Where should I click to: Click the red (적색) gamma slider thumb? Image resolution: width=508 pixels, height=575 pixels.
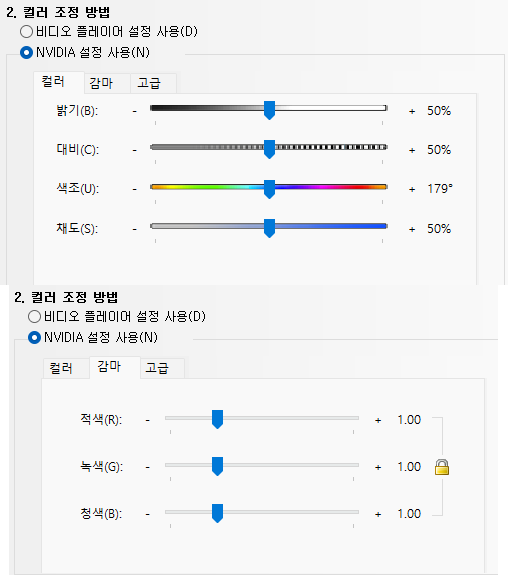[x=218, y=420]
